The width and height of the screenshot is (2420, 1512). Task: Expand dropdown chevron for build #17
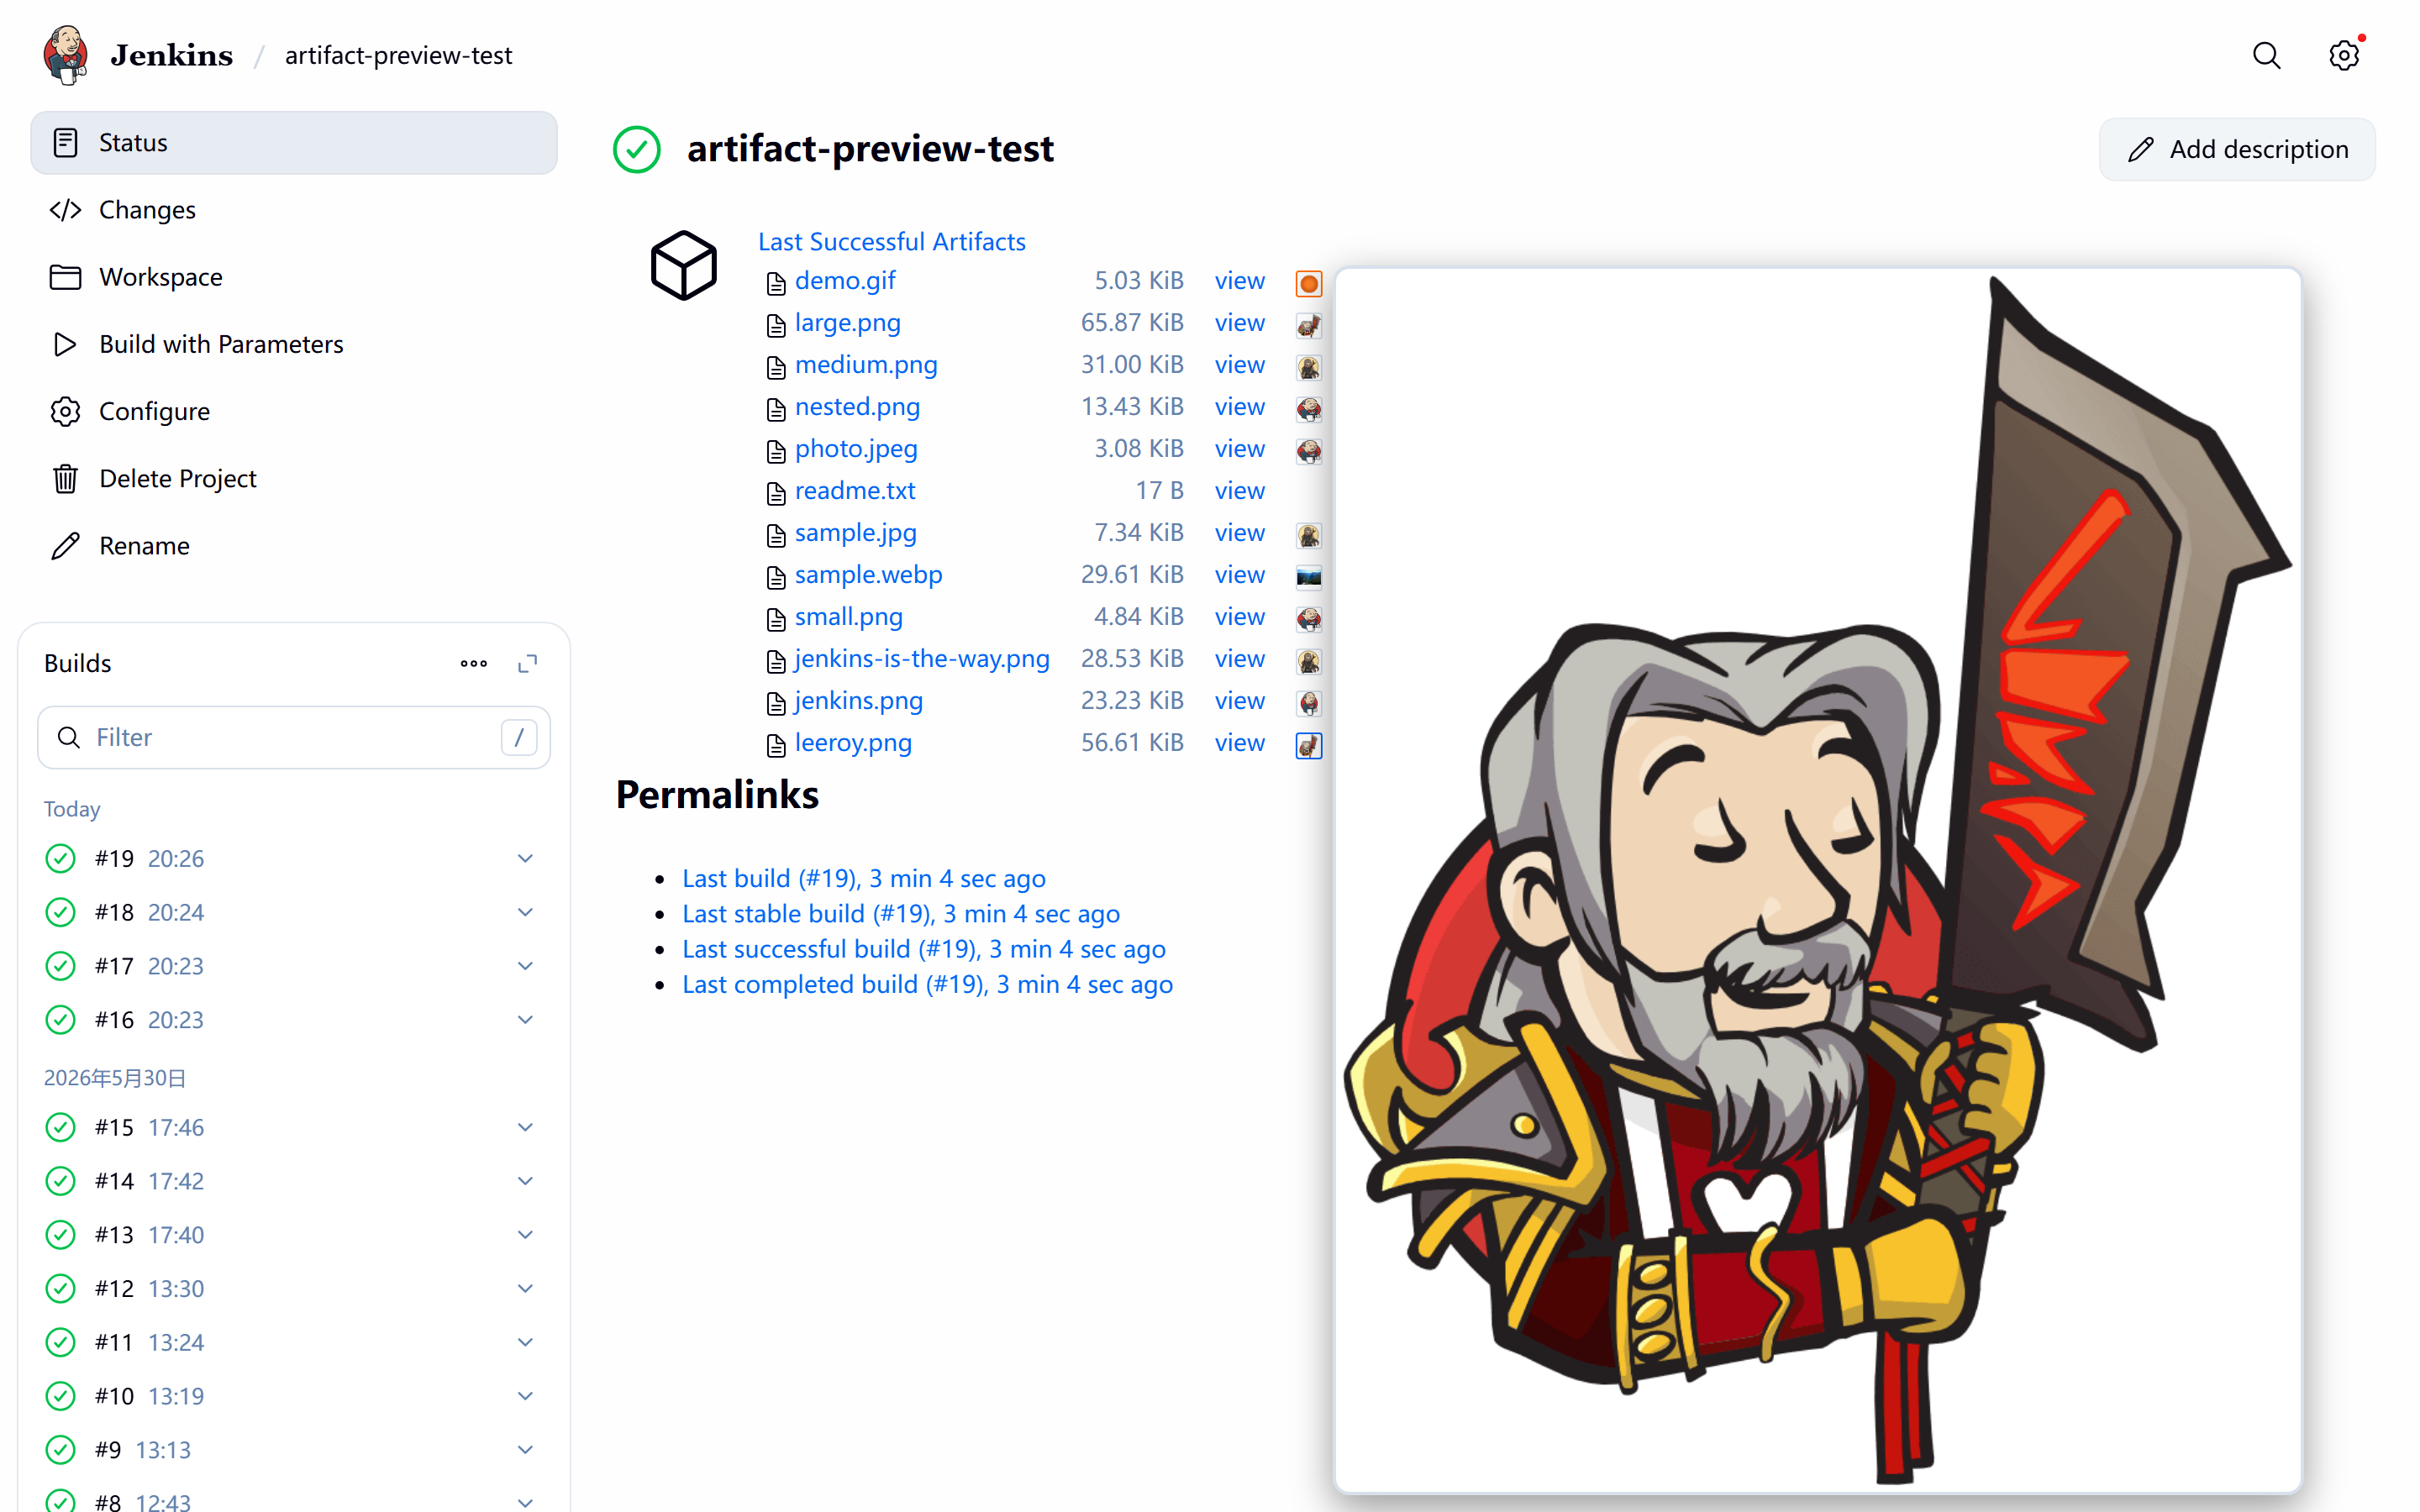525,966
